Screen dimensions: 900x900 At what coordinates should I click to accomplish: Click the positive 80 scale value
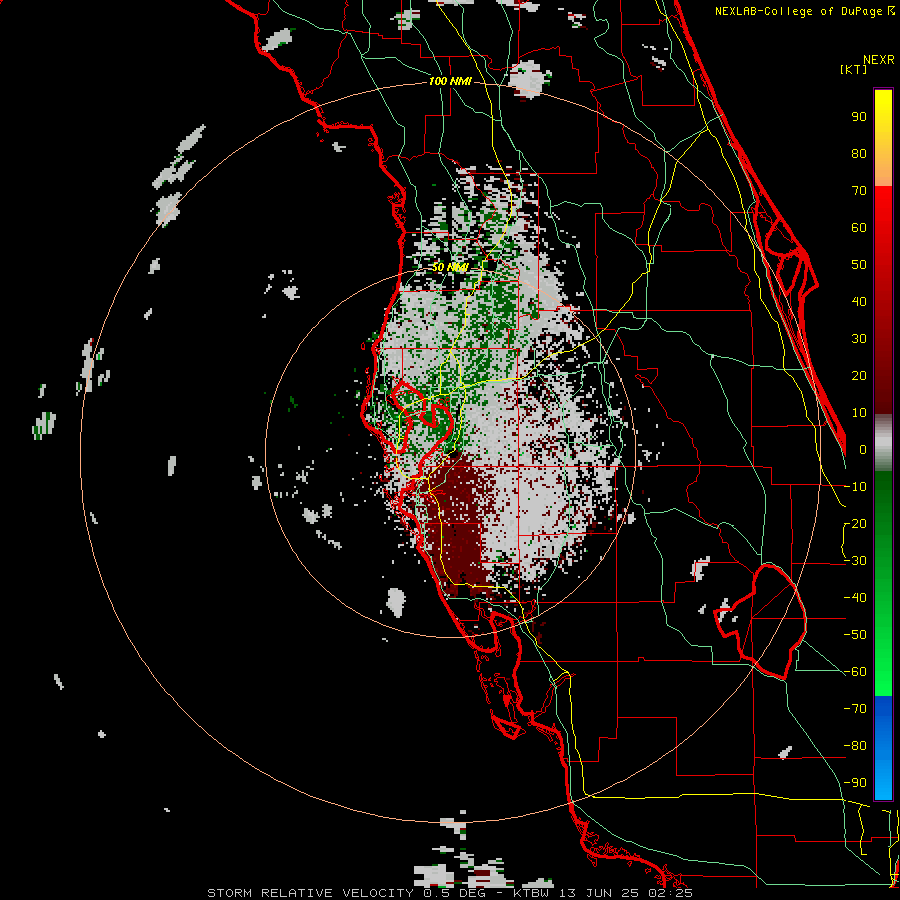pos(859,154)
